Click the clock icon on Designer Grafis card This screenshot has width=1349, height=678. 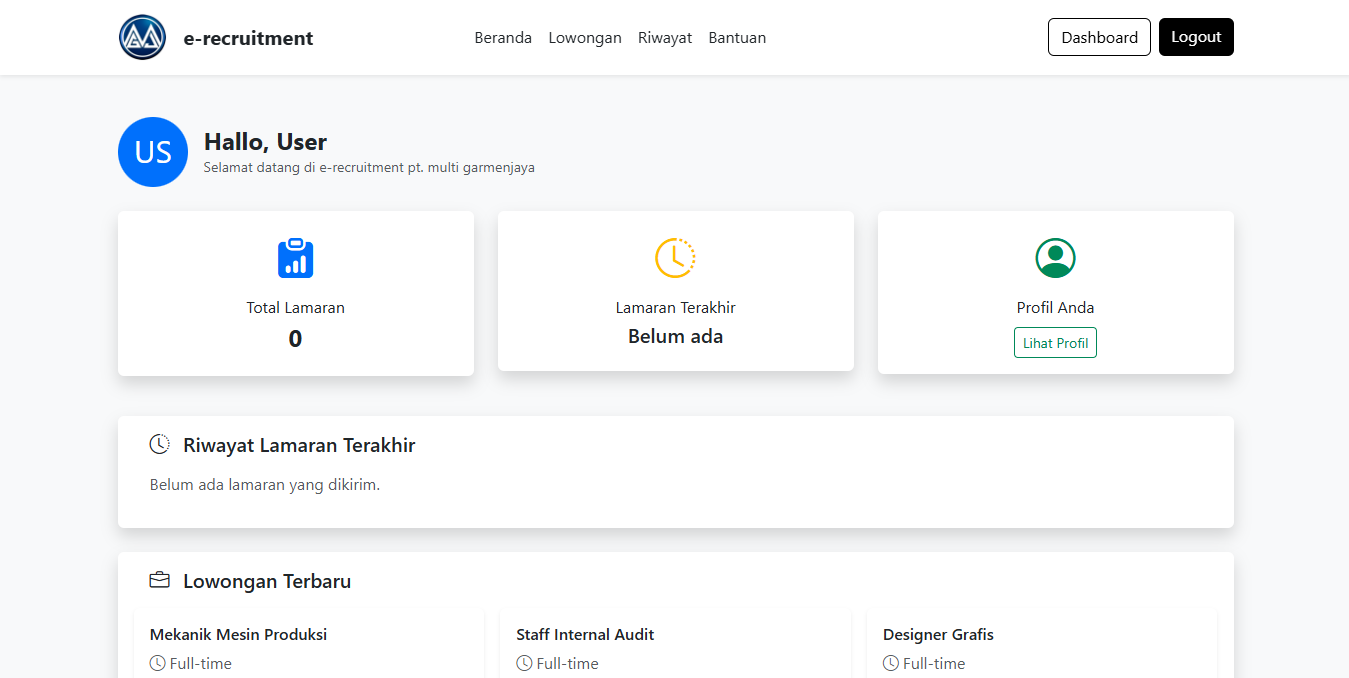pyautogui.click(x=890, y=662)
